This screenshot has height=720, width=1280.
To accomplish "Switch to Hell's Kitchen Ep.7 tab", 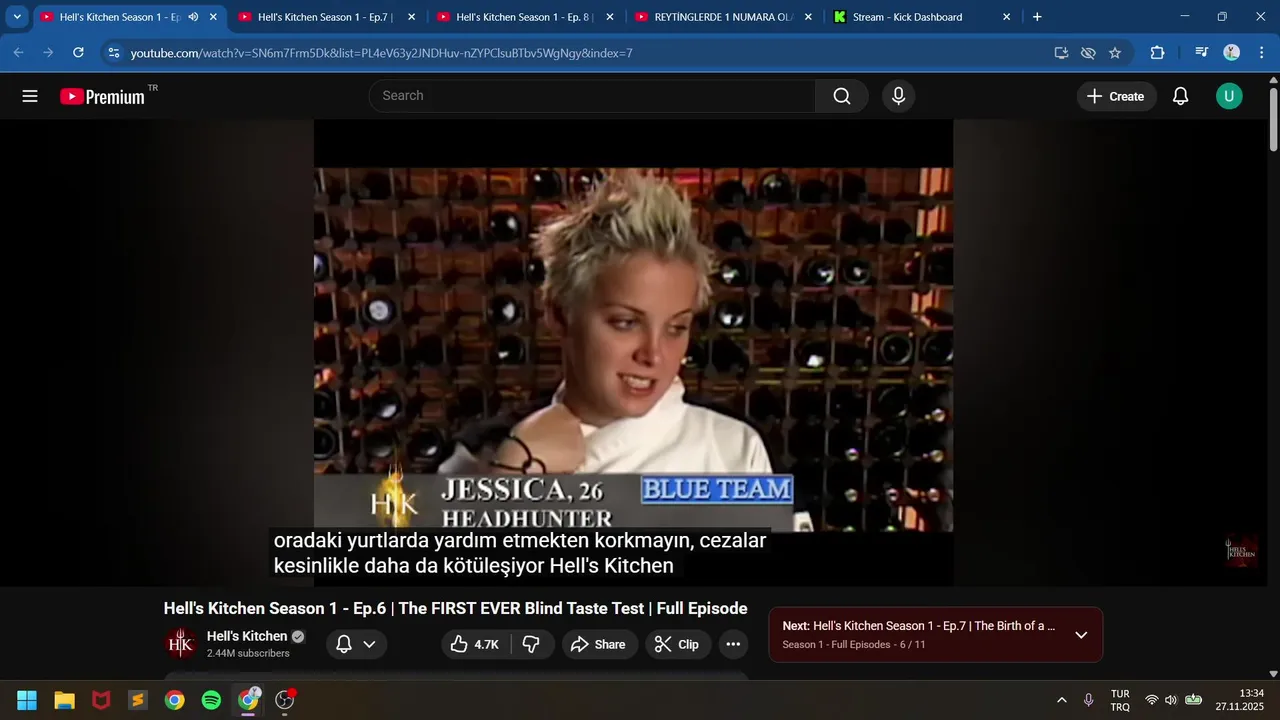I will (x=326, y=17).
